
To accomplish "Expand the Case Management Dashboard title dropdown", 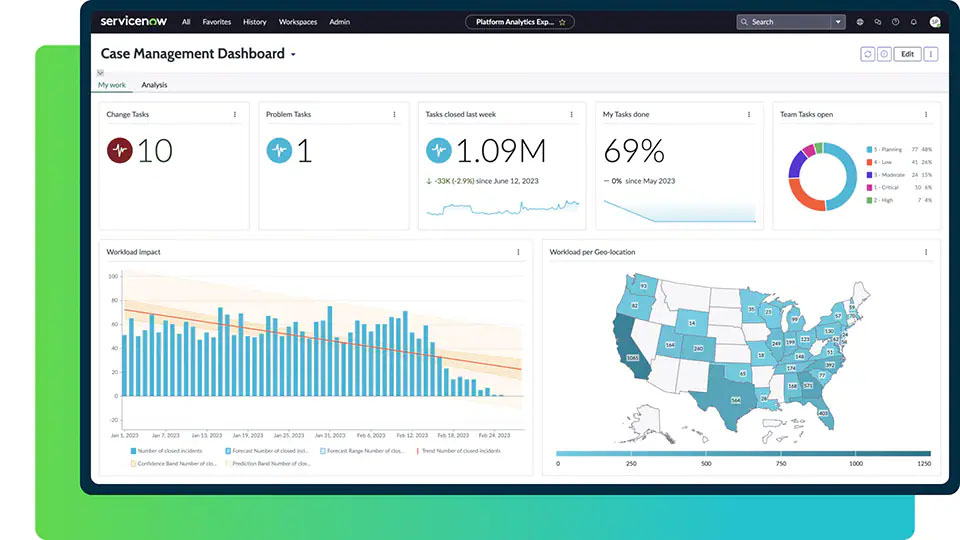I will pyautogui.click(x=293, y=55).
